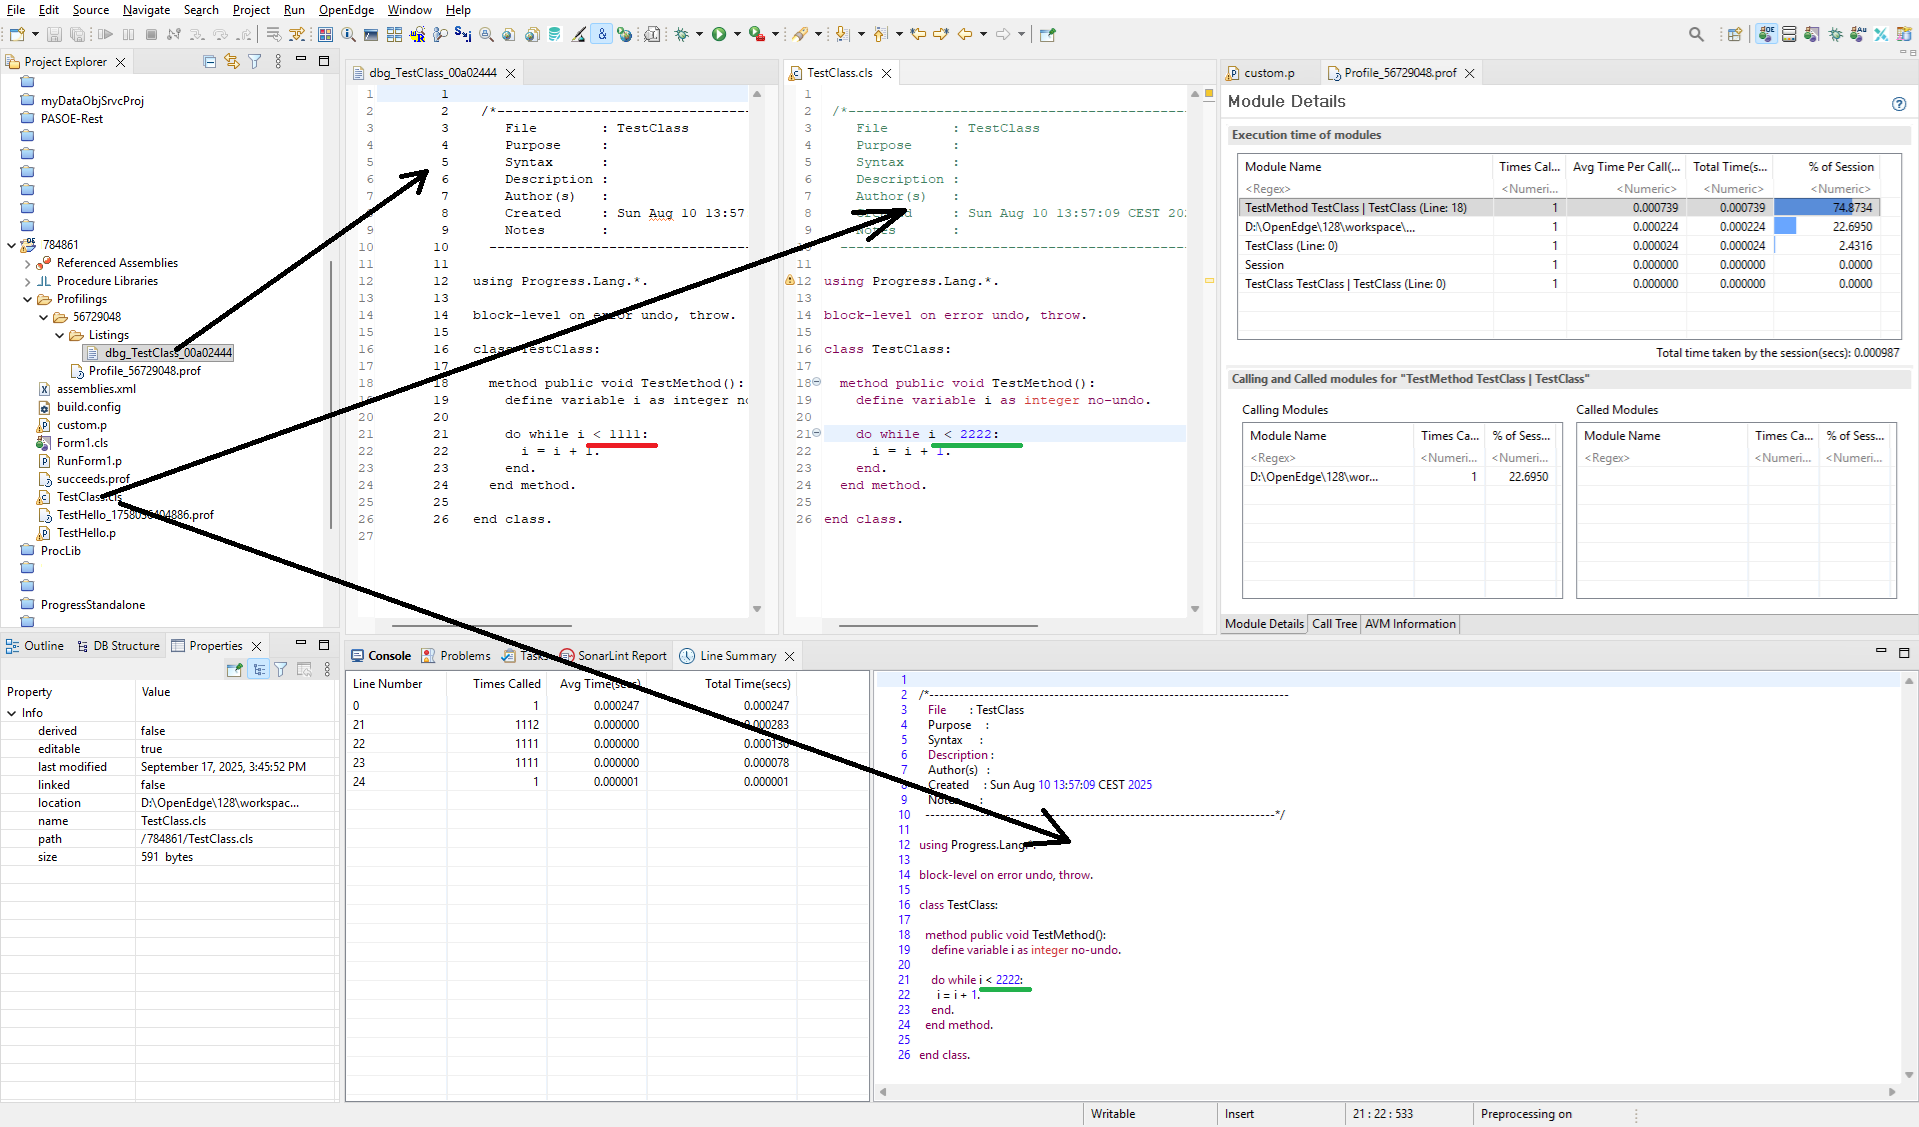This screenshot has height=1127, width=1919.
Task: Toggle Link with Editor in Project Explorer
Action: (232, 62)
